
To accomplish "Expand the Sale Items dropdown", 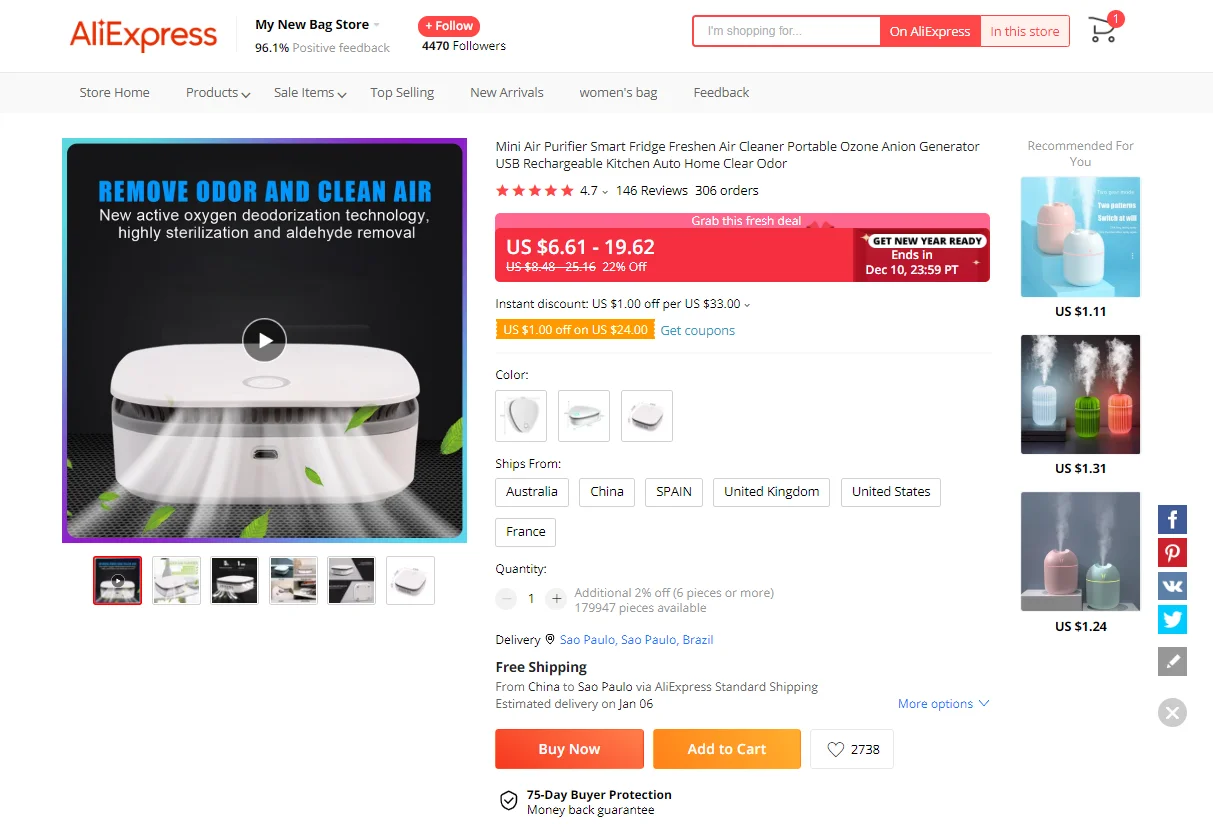I will (310, 93).
